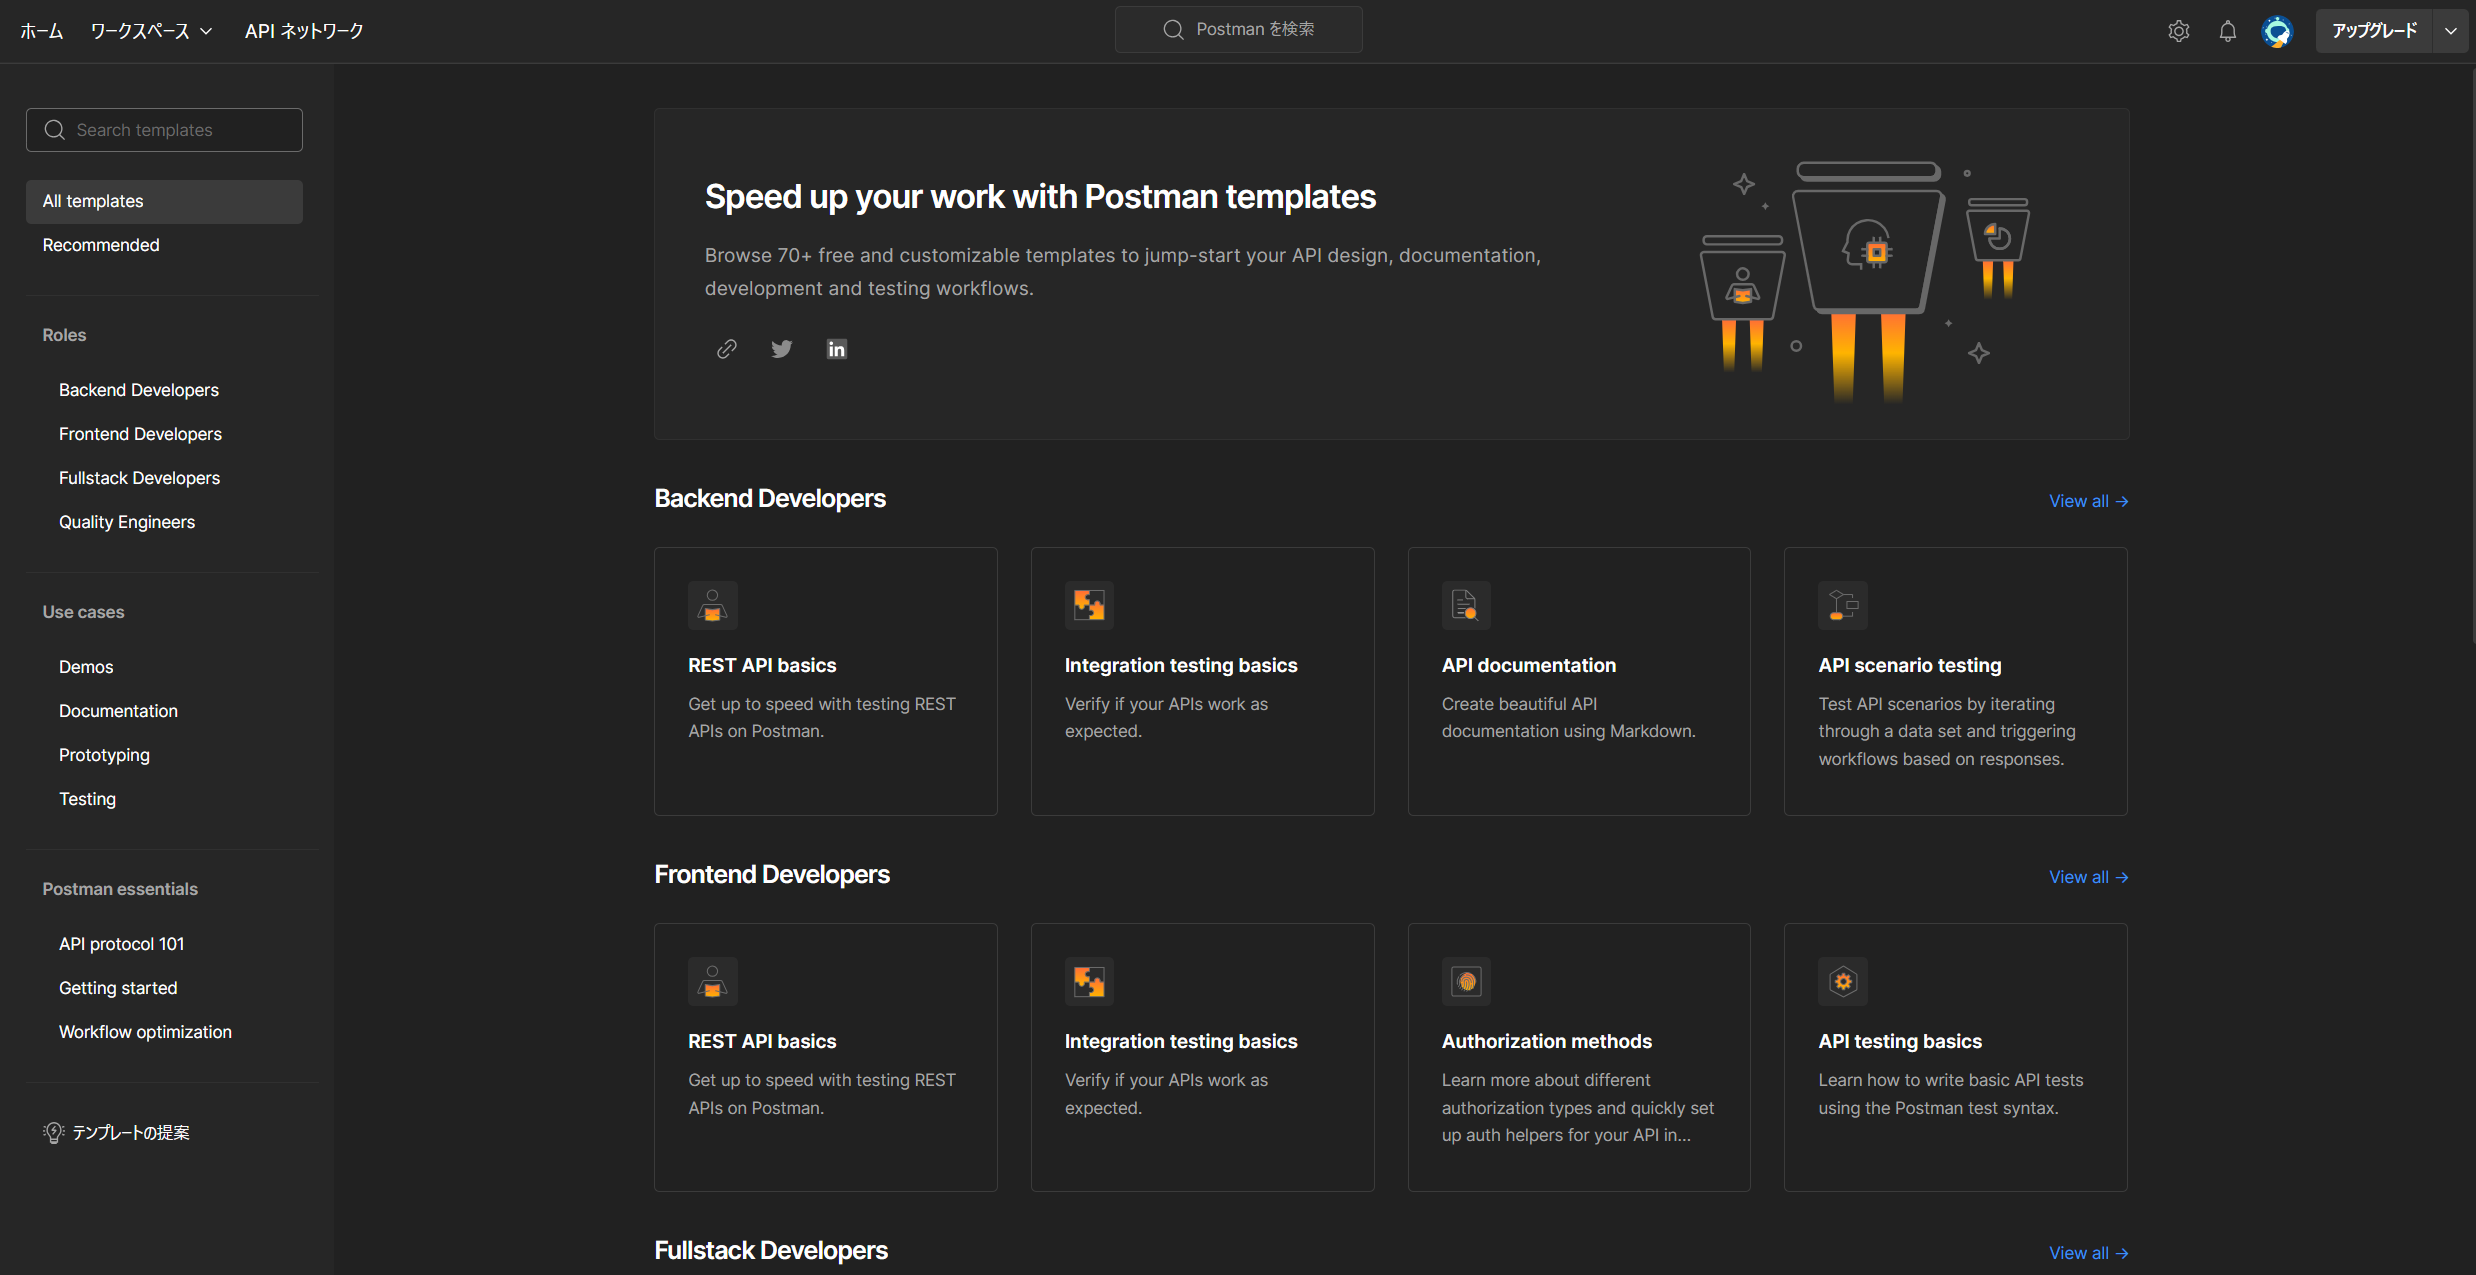Select Quality Engineers role filter
Viewport: 2476px width, 1275px height.
127,522
